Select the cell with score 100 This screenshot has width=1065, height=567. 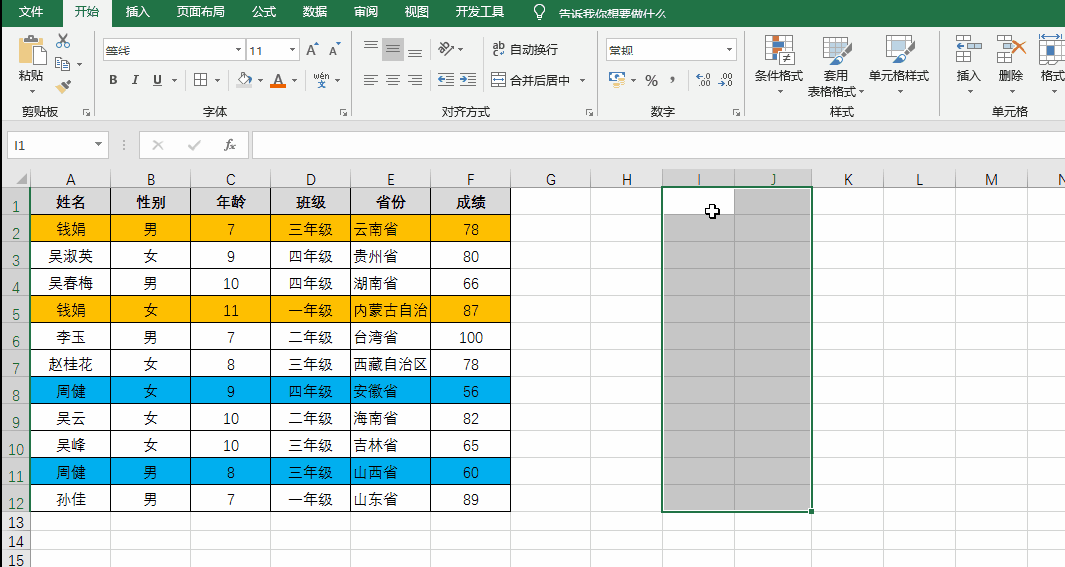(470, 337)
